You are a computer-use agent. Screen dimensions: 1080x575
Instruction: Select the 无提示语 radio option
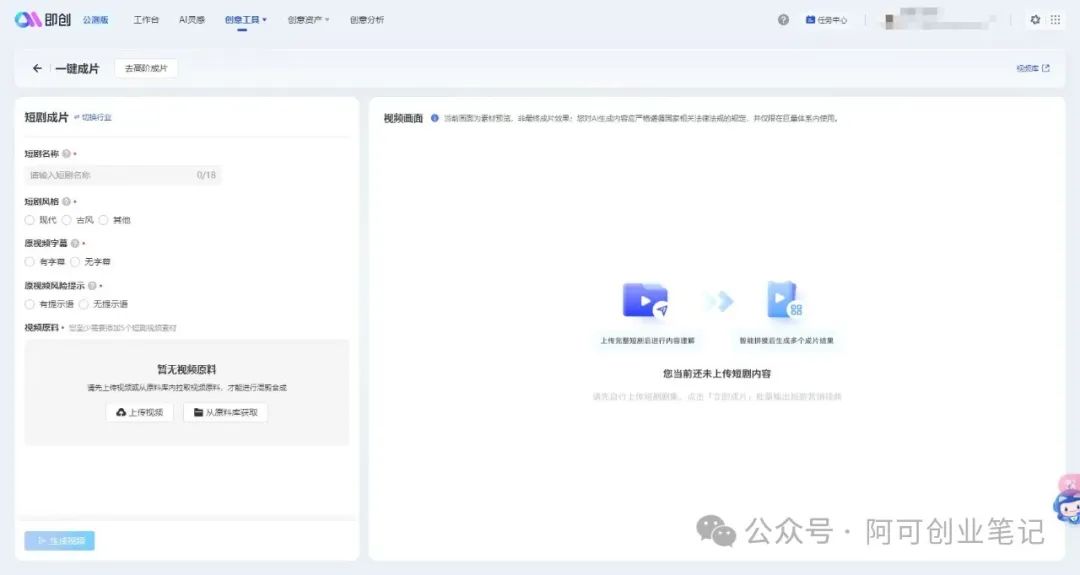(83, 304)
